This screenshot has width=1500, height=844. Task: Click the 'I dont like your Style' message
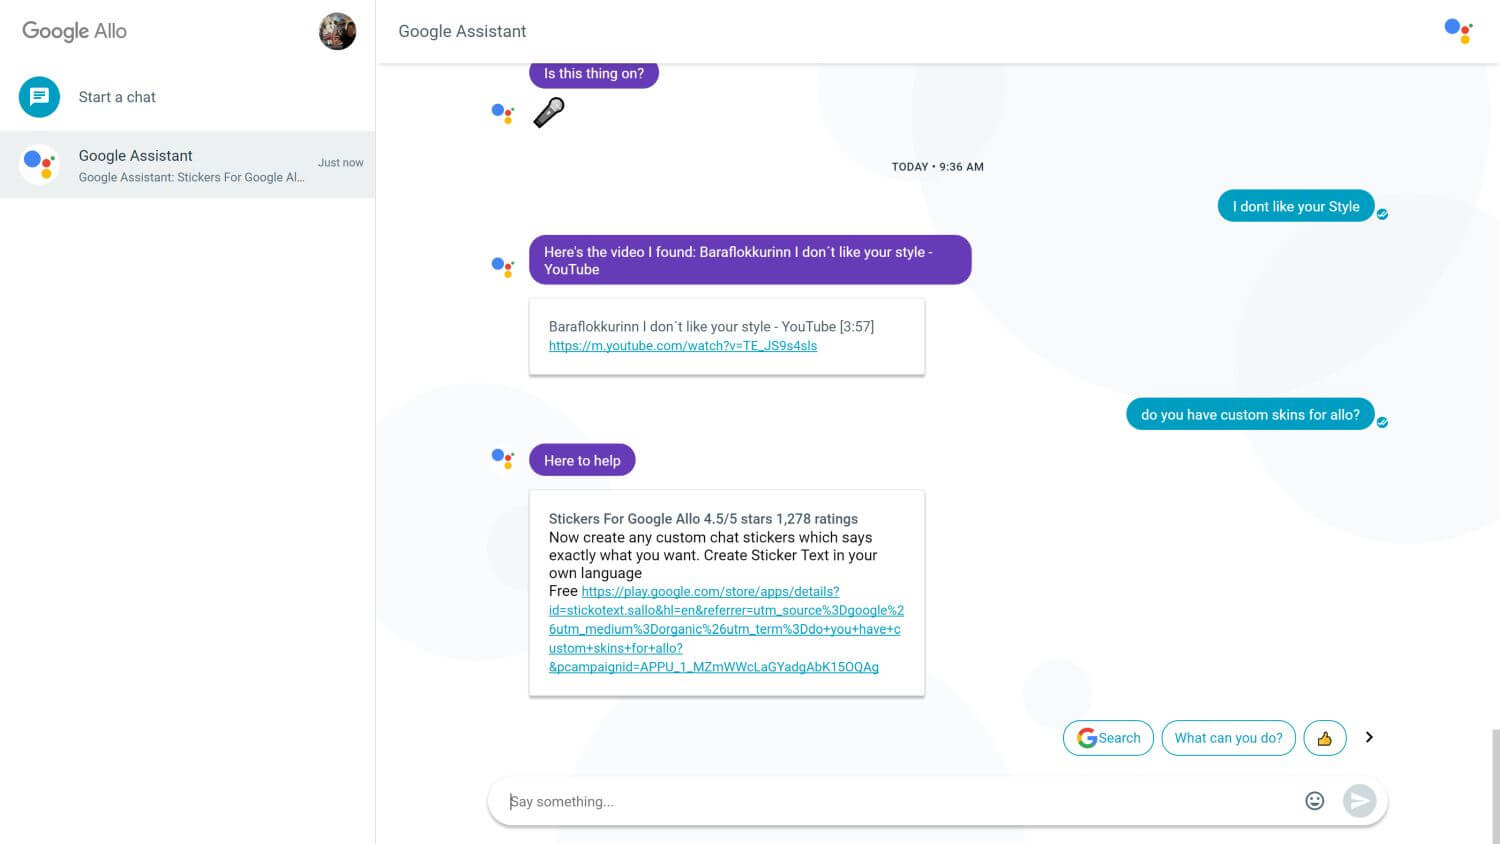coord(1295,206)
